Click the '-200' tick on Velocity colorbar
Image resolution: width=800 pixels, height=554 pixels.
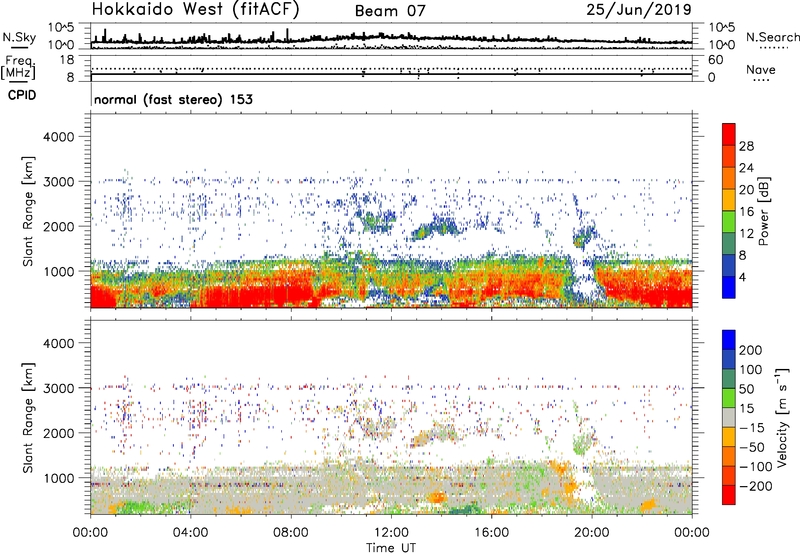tap(754, 486)
